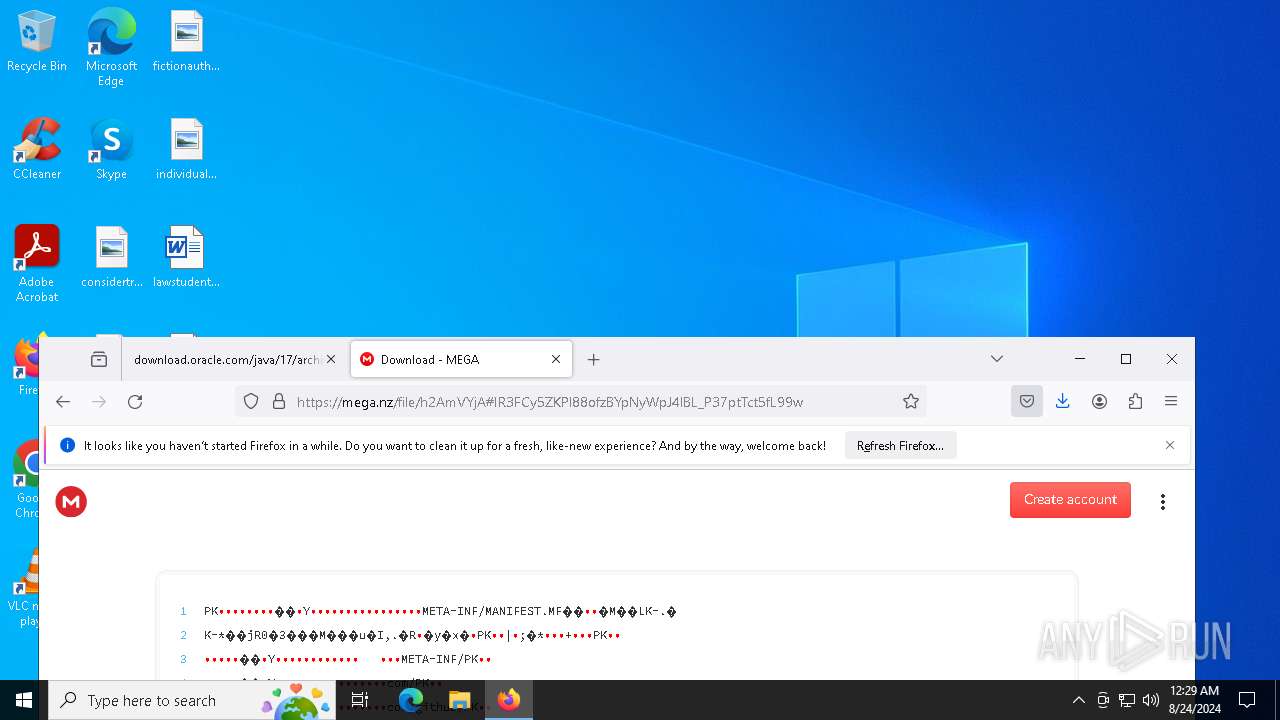This screenshot has height=720, width=1280.
Task: Open Windows Start menu
Action: [24, 700]
